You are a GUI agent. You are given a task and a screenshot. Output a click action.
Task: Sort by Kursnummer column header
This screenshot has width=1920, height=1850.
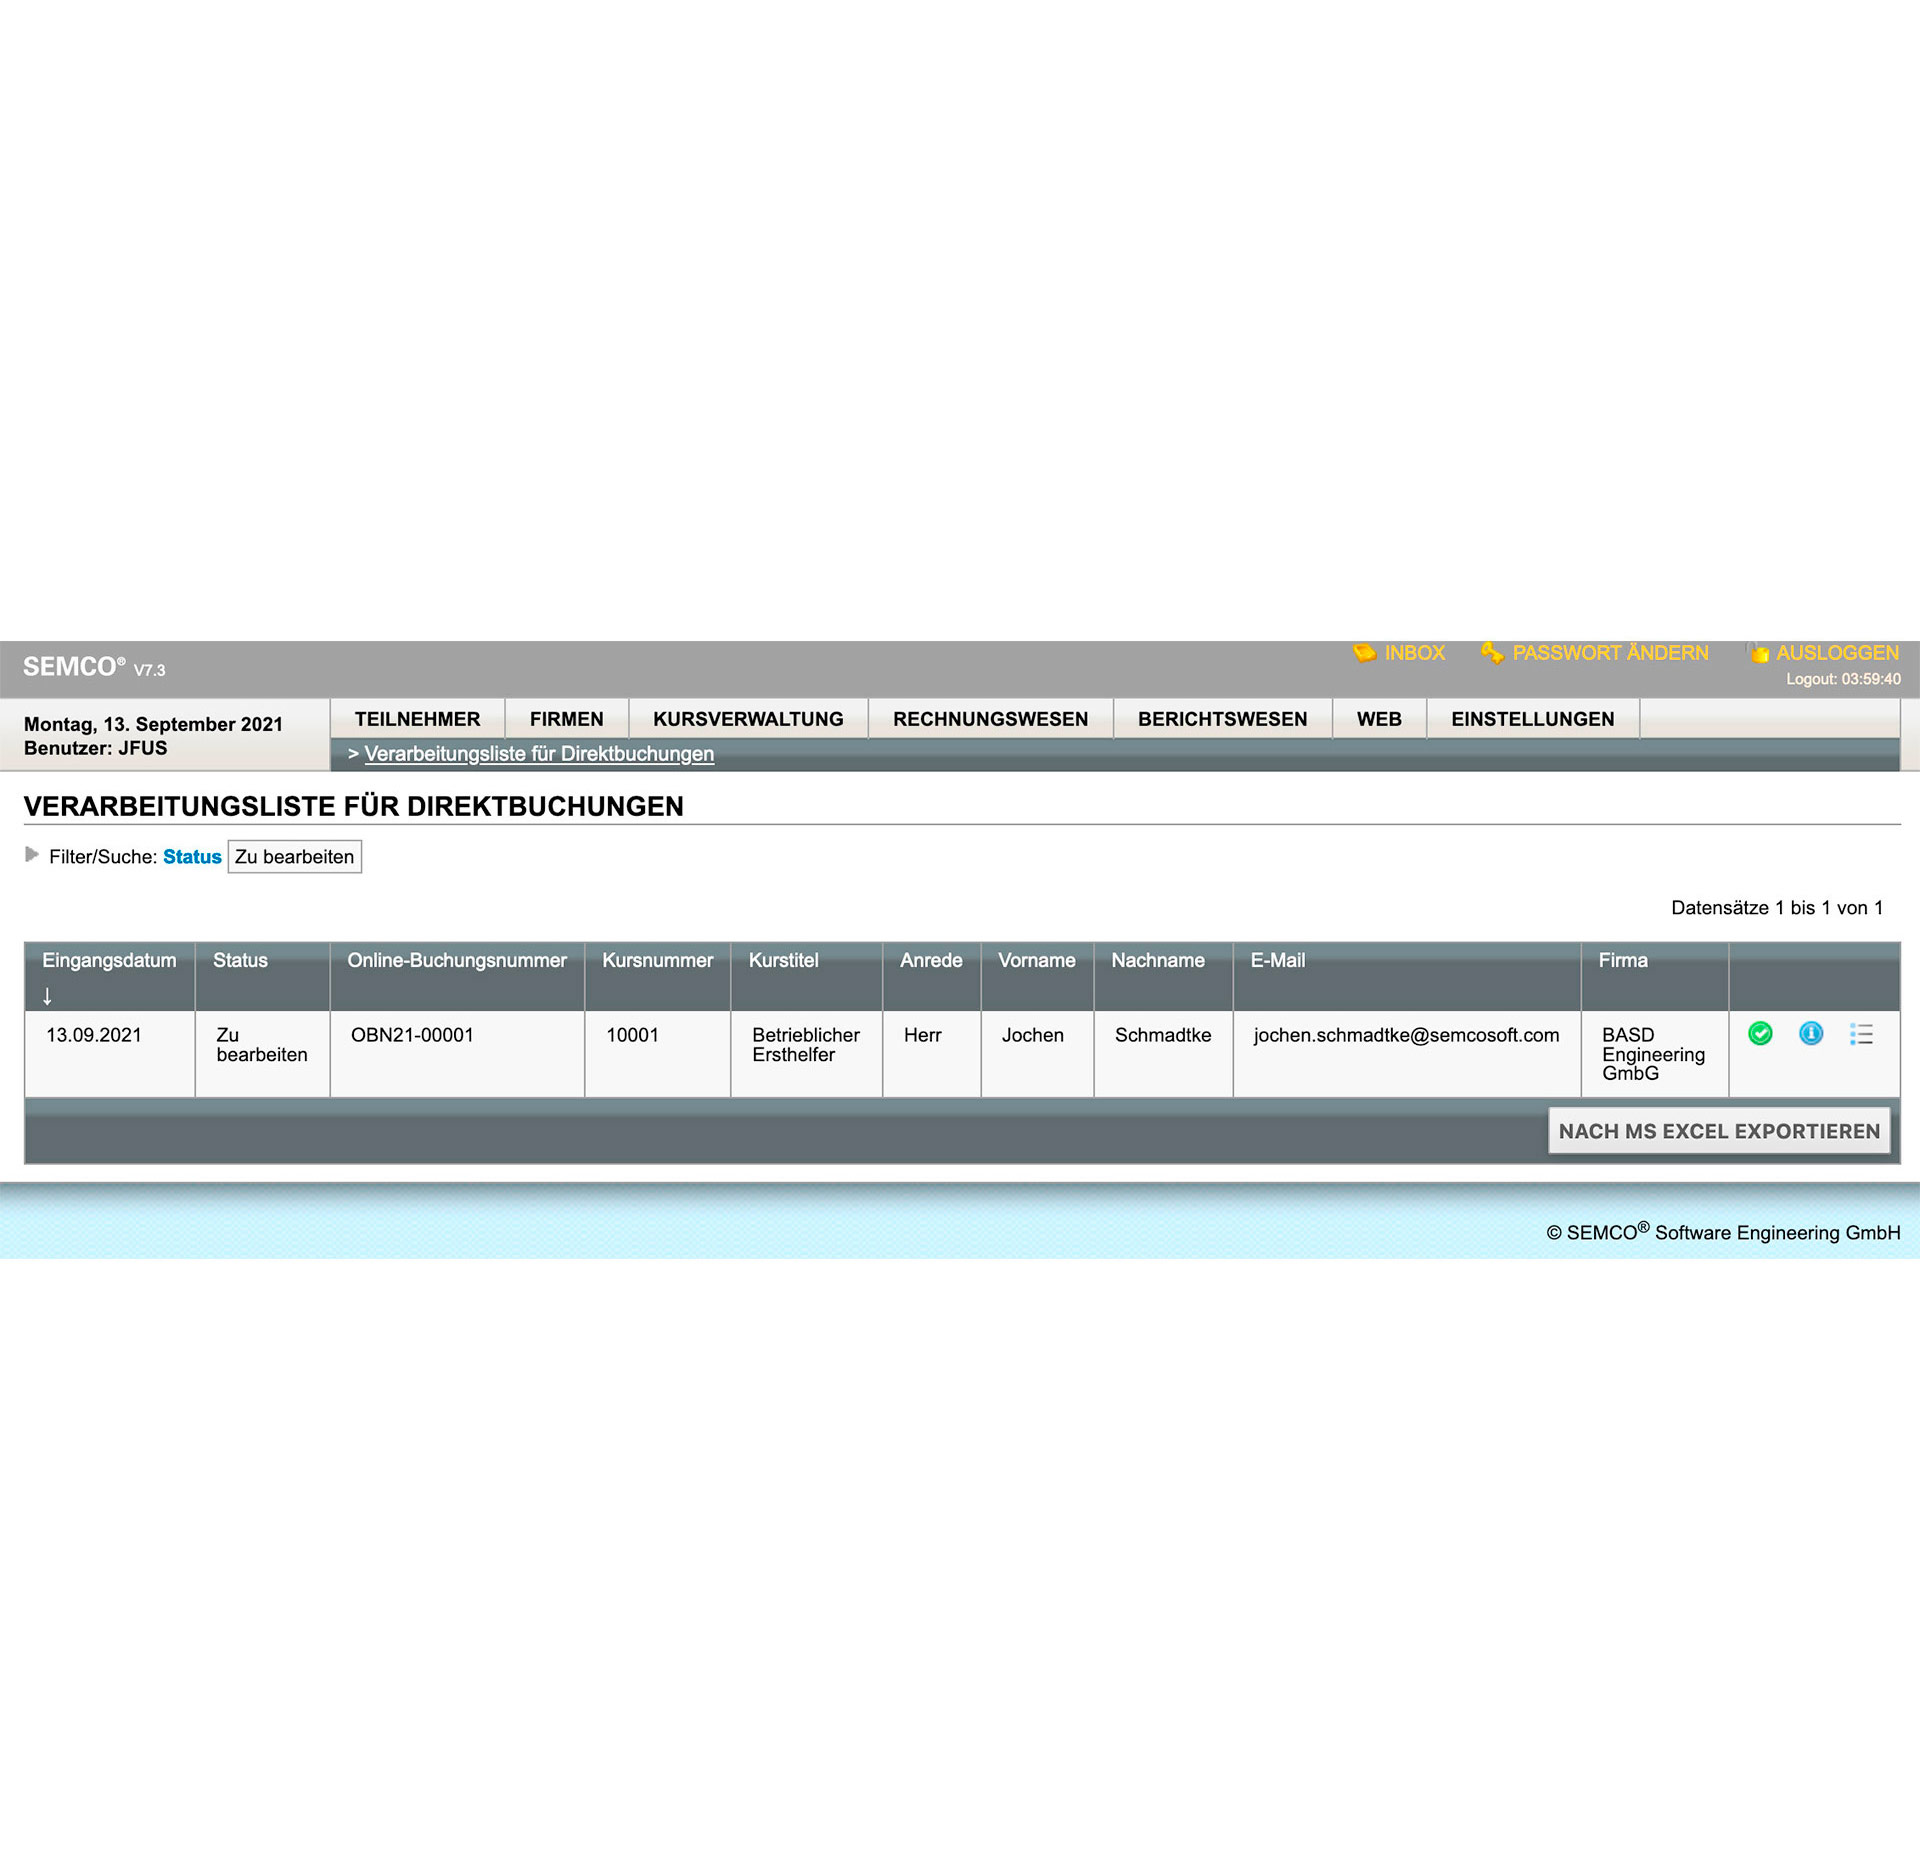tap(657, 960)
